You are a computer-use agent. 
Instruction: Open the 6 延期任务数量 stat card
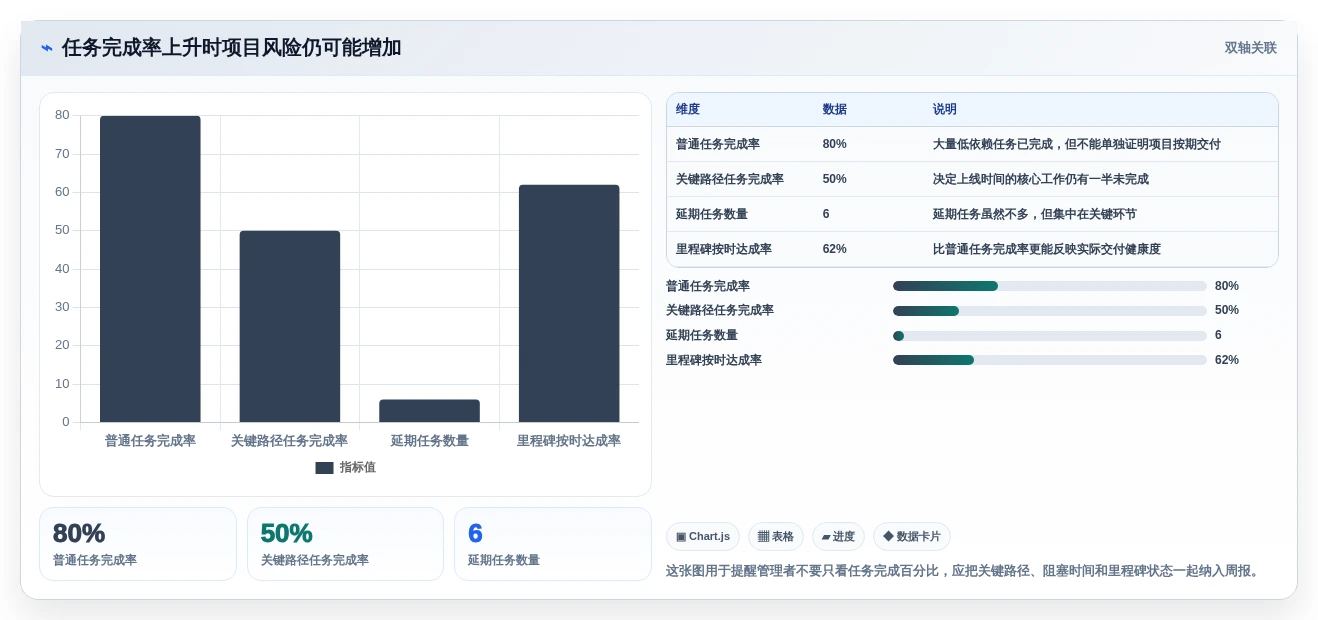pyautogui.click(x=553, y=544)
